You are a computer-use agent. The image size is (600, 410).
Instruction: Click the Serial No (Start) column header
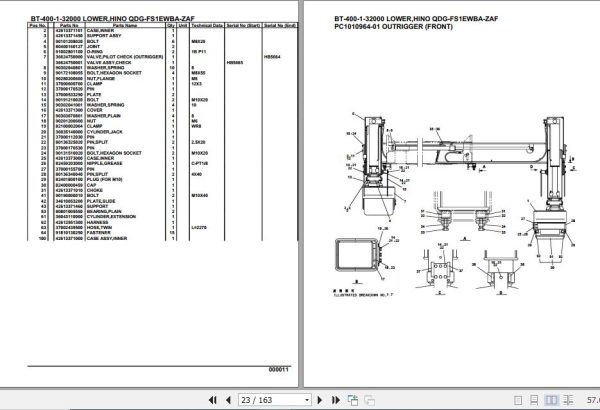pos(243,25)
